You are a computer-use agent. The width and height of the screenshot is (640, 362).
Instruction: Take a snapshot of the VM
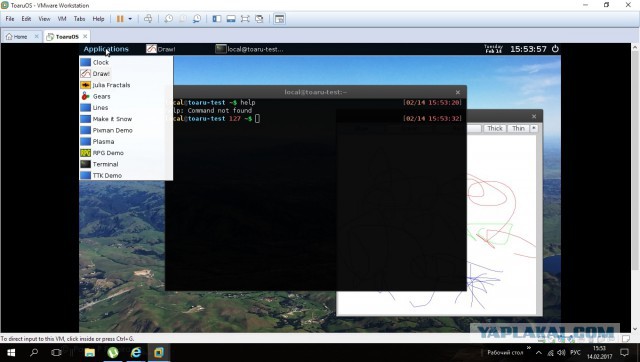click(x=169, y=19)
